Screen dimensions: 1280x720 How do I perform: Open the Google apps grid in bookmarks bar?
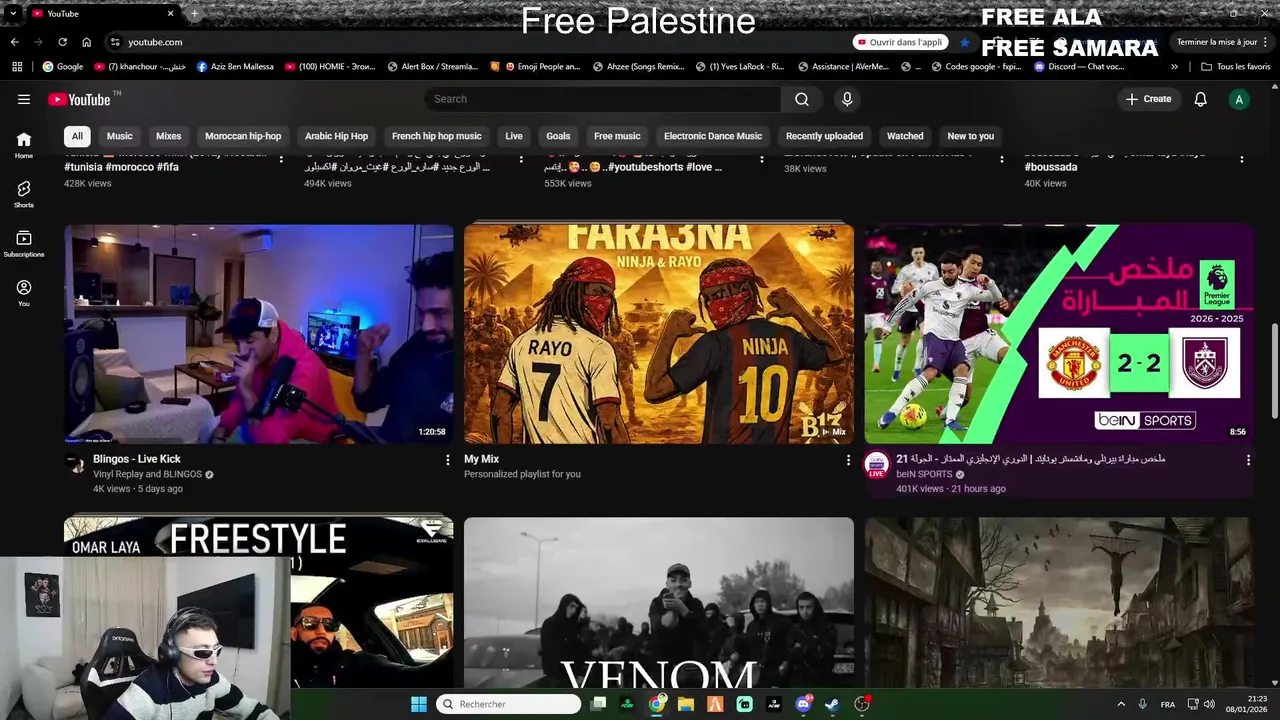click(x=17, y=67)
